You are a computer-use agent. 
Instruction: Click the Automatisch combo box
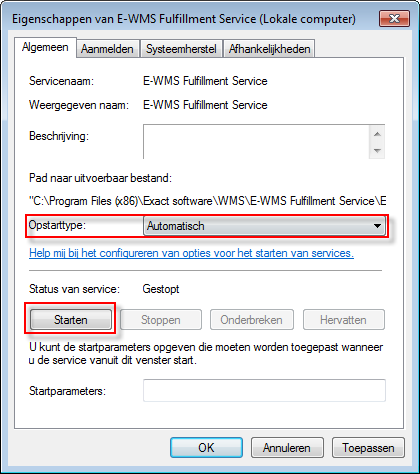(x=264, y=226)
